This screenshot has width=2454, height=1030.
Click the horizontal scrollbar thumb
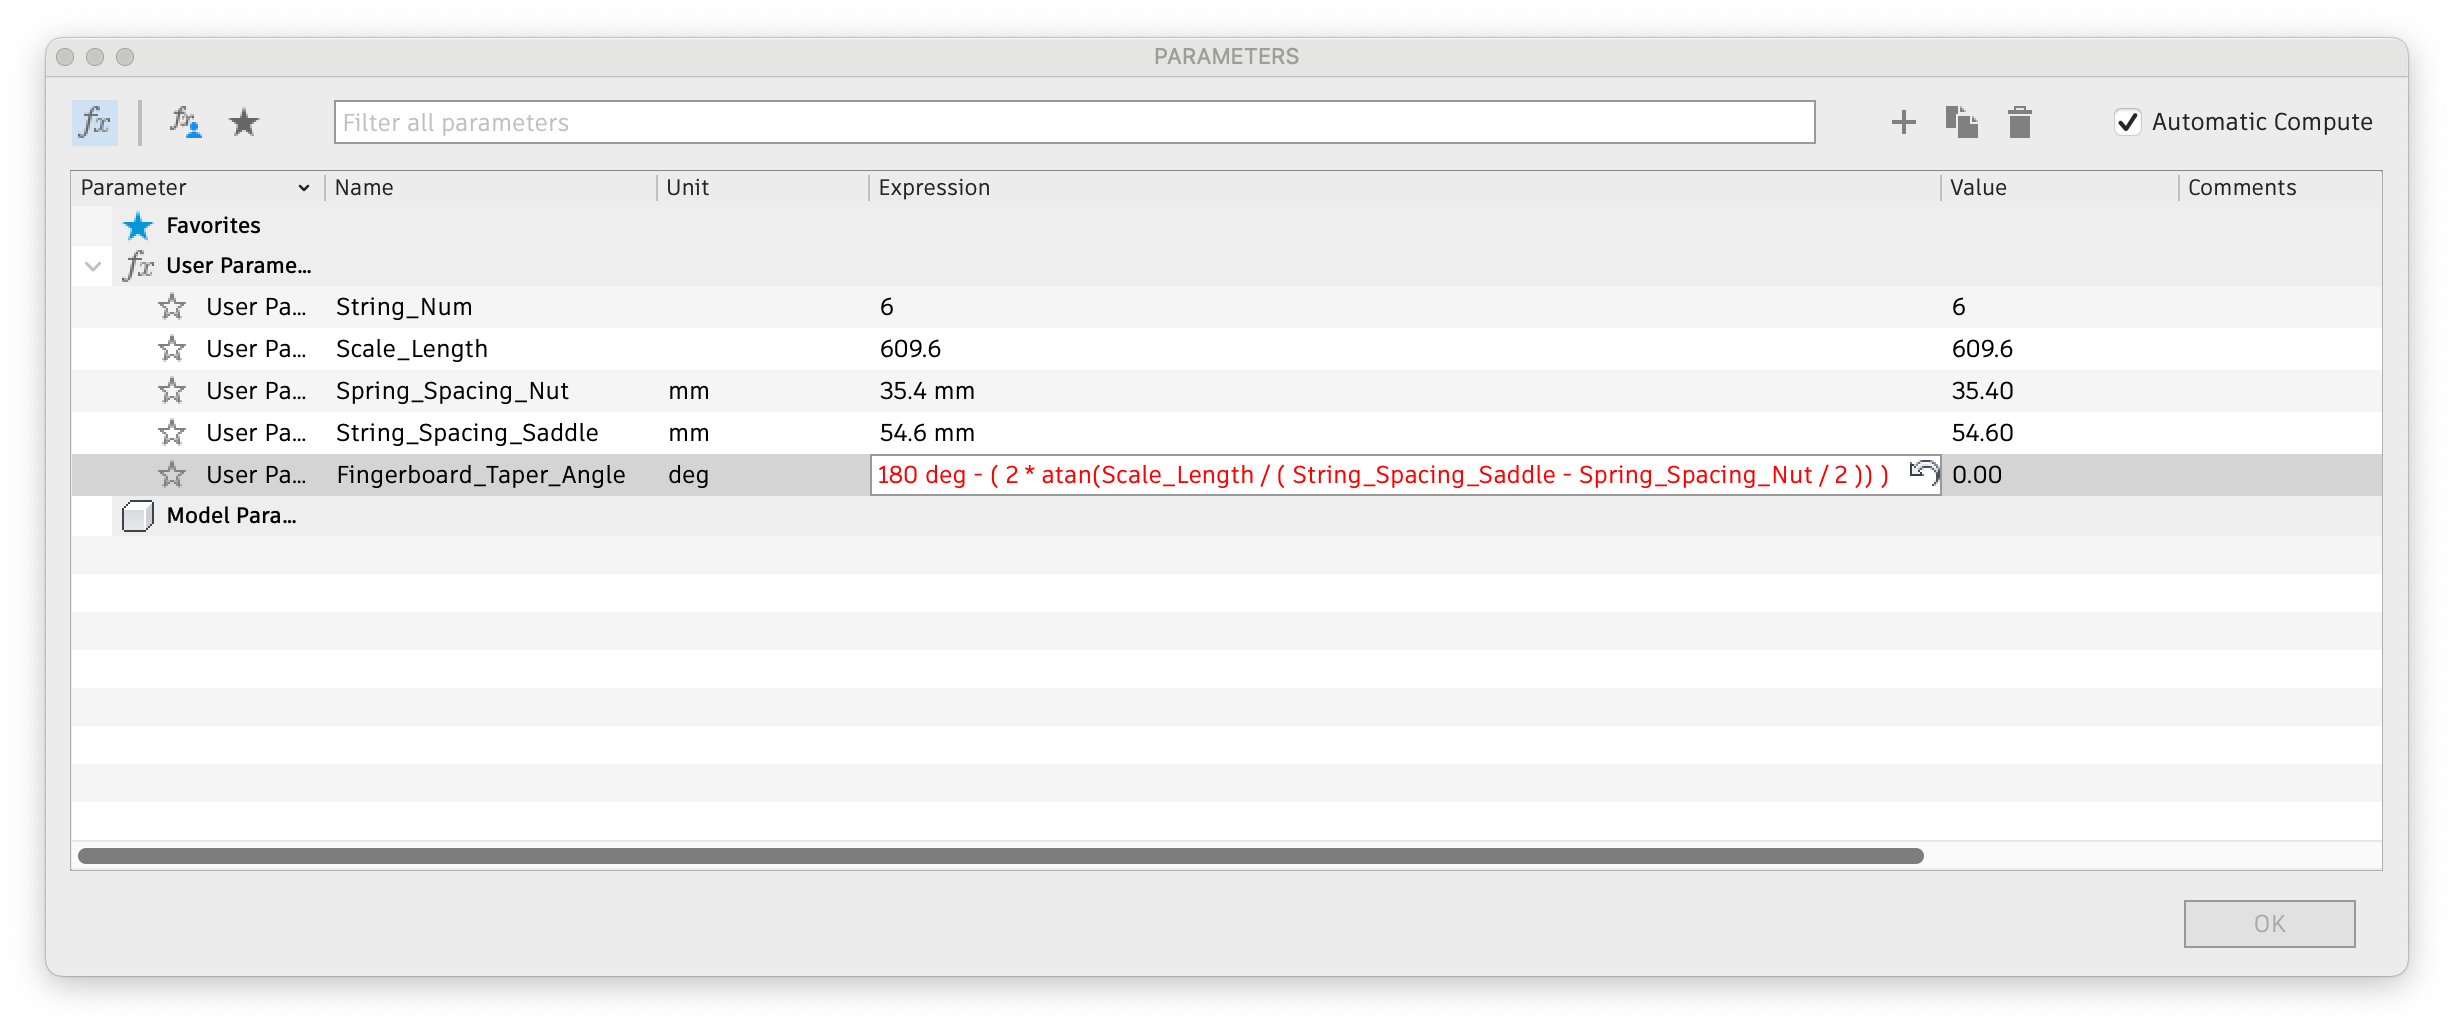pos(1001,856)
